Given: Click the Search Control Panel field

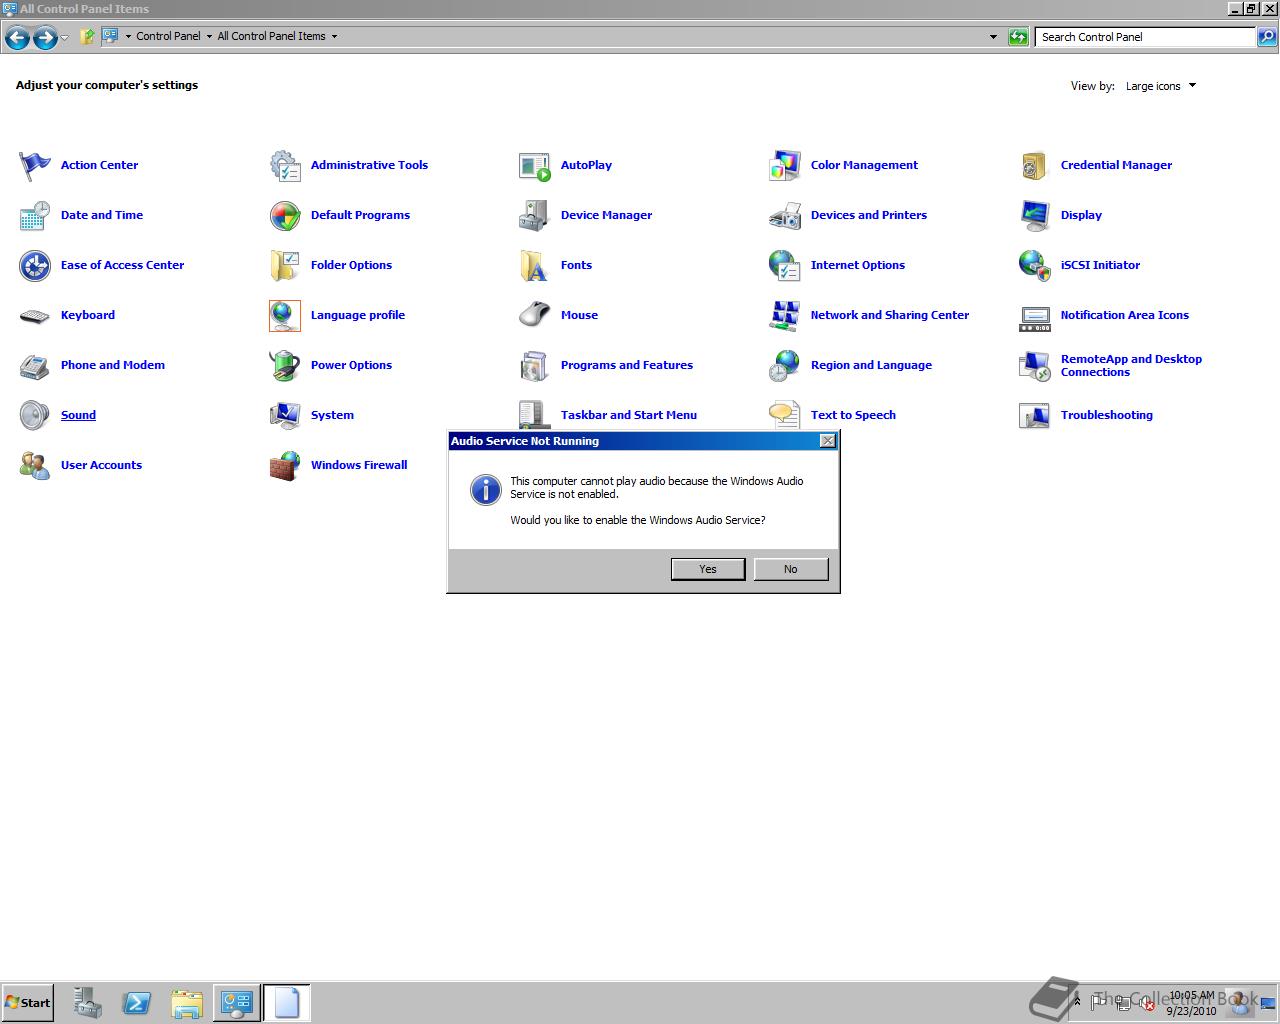Looking at the screenshot, I should 1145,37.
